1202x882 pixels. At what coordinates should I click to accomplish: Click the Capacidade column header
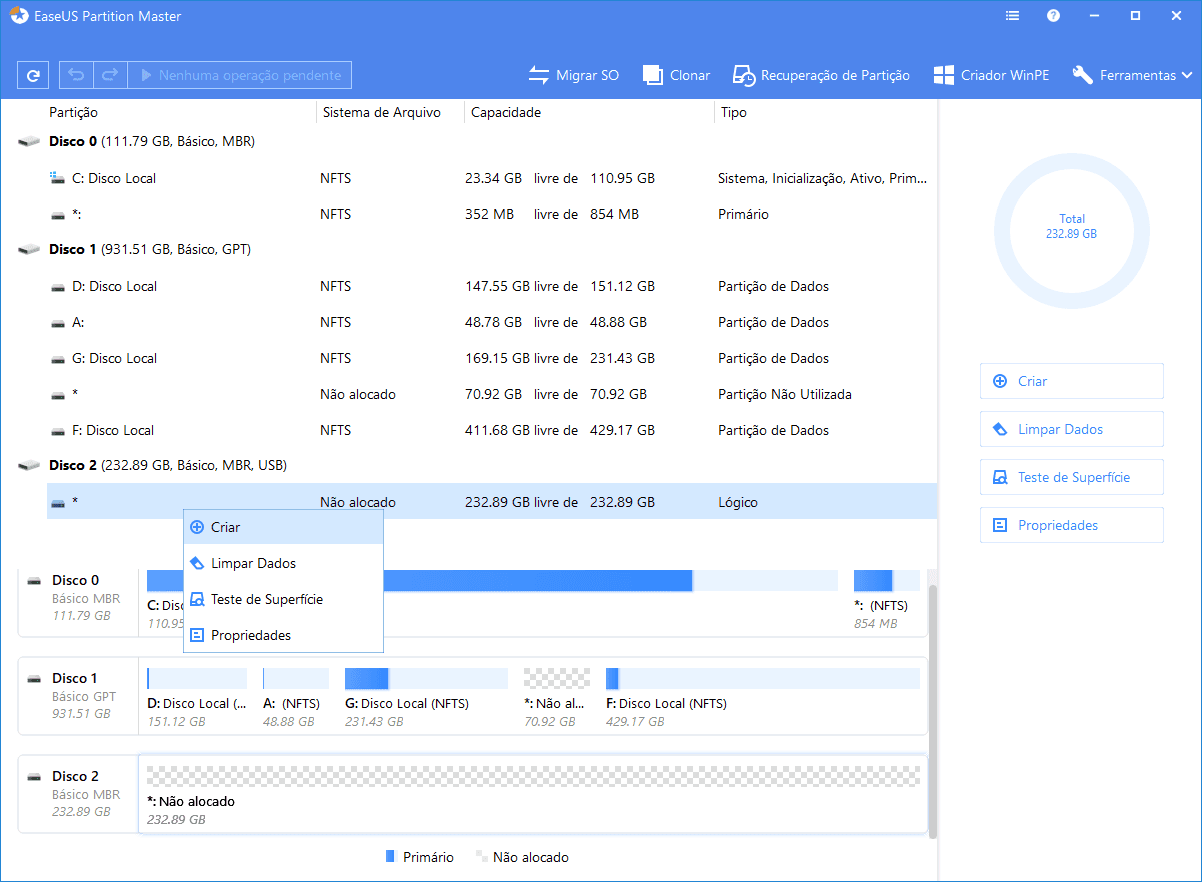coord(506,113)
